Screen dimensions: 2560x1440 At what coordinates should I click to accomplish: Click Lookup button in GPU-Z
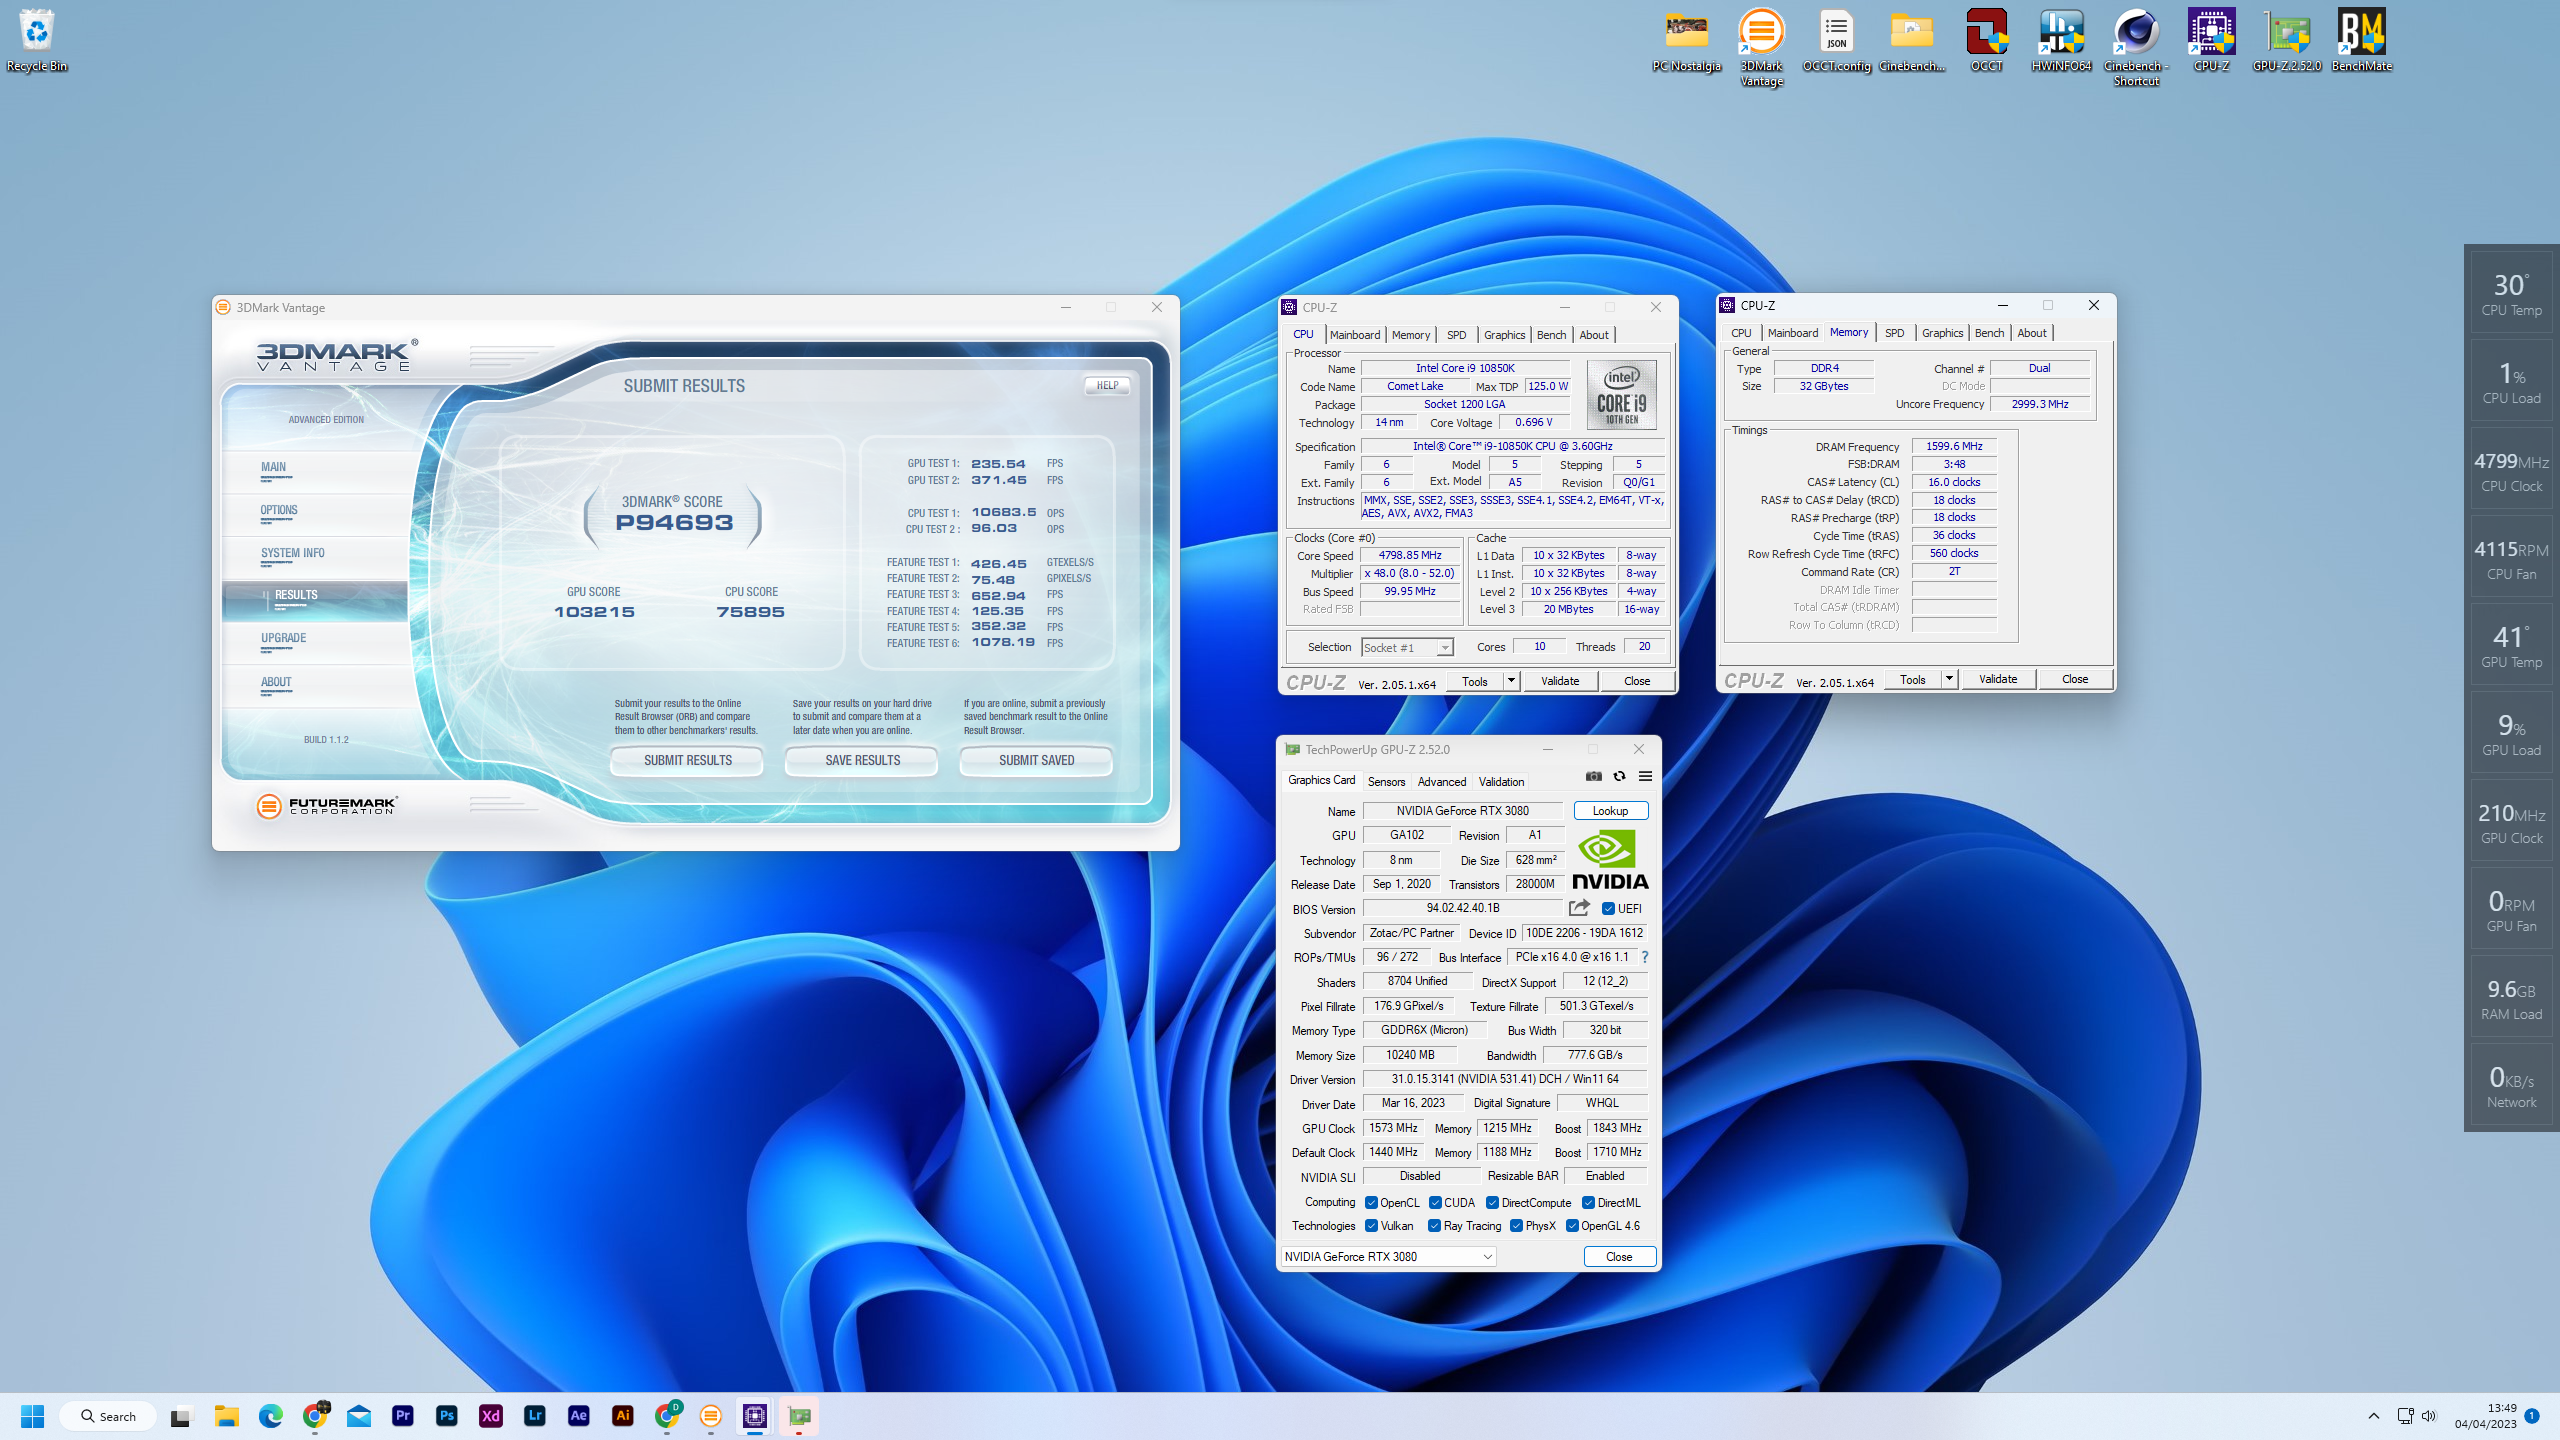point(1610,811)
